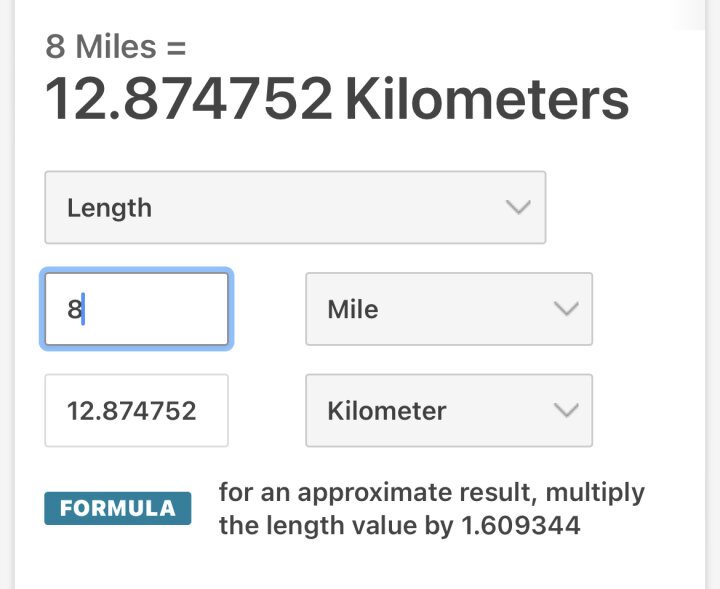Click the blue FORMULA badge
Screen dimensions: 720x589
(x=117, y=508)
